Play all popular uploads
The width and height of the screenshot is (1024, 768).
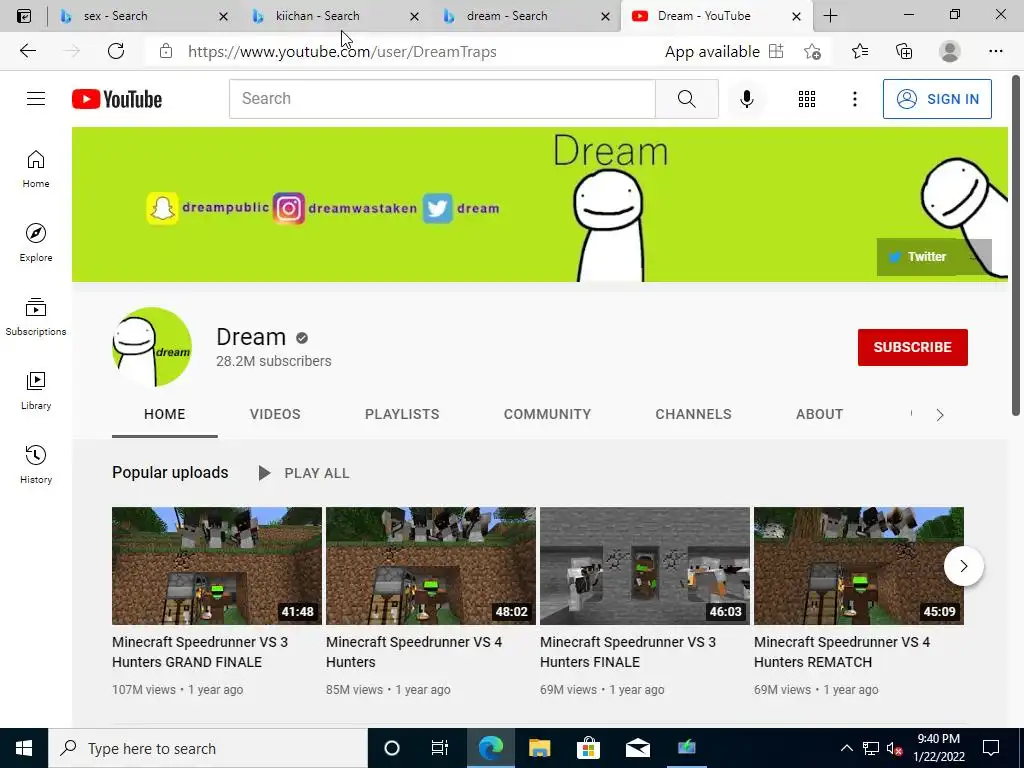pyautogui.click(x=304, y=473)
